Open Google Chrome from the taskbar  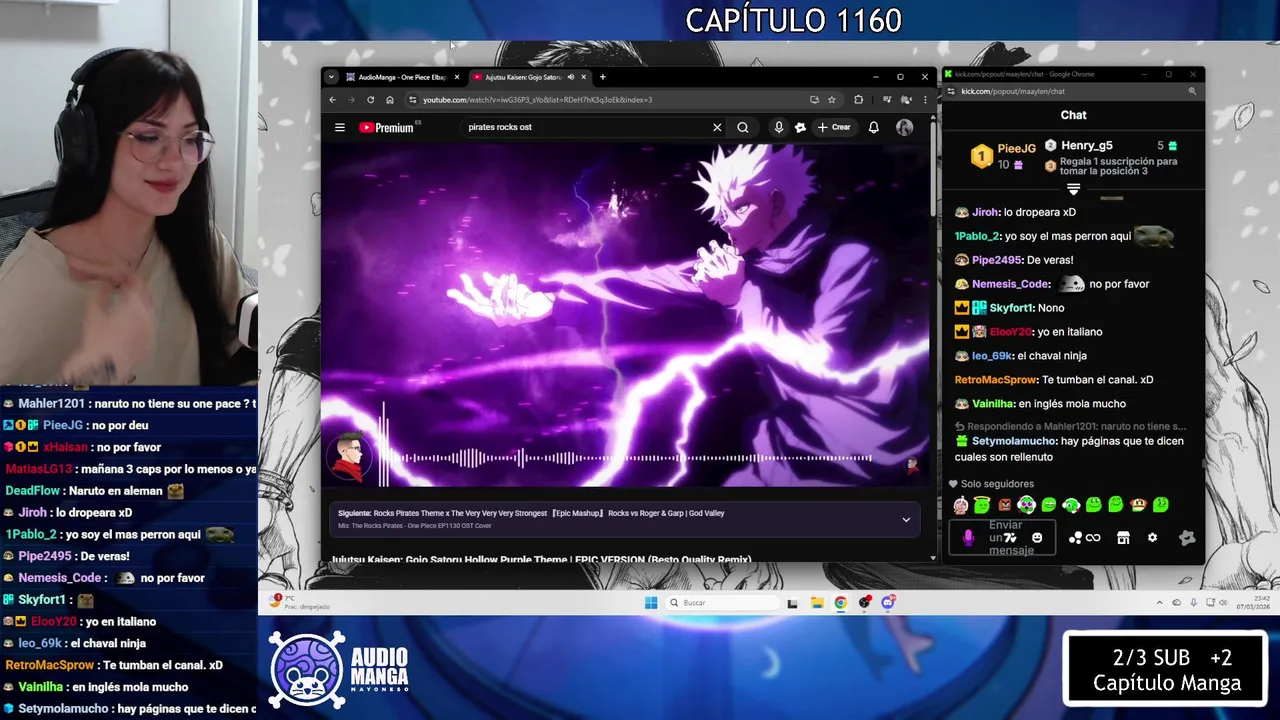pos(840,602)
